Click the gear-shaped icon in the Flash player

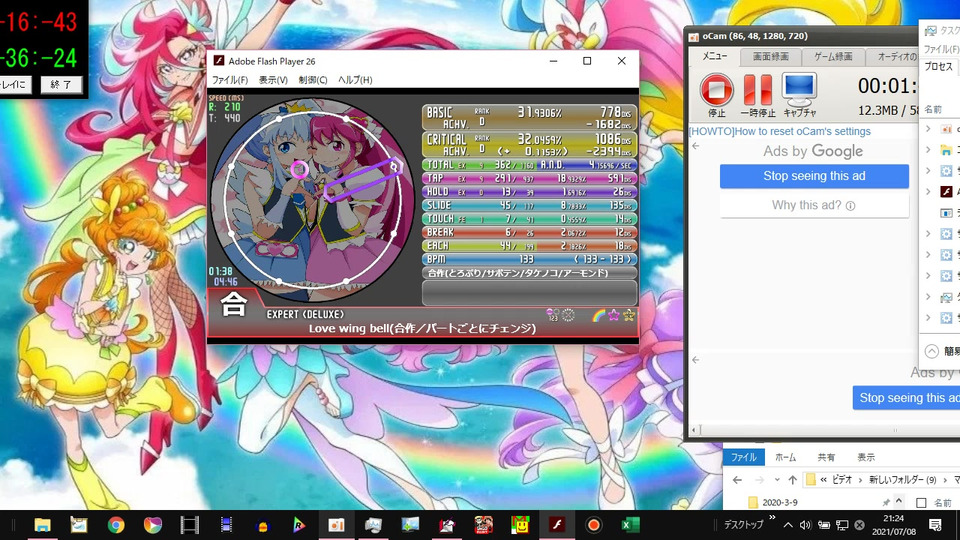[x=568, y=315]
